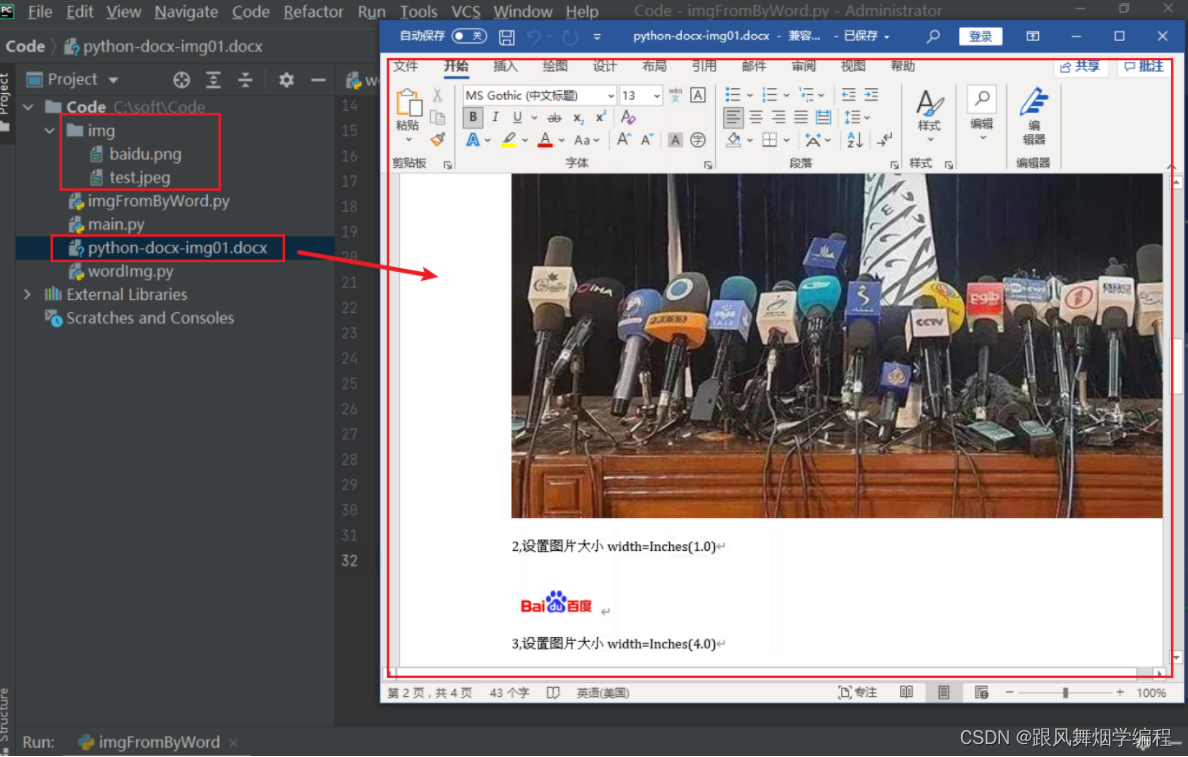The height and width of the screenshot is (757, 1188).
Task: Show paragraph marks with the pilcrow icon
Action: pyautogui.click(x=884, y=139)
